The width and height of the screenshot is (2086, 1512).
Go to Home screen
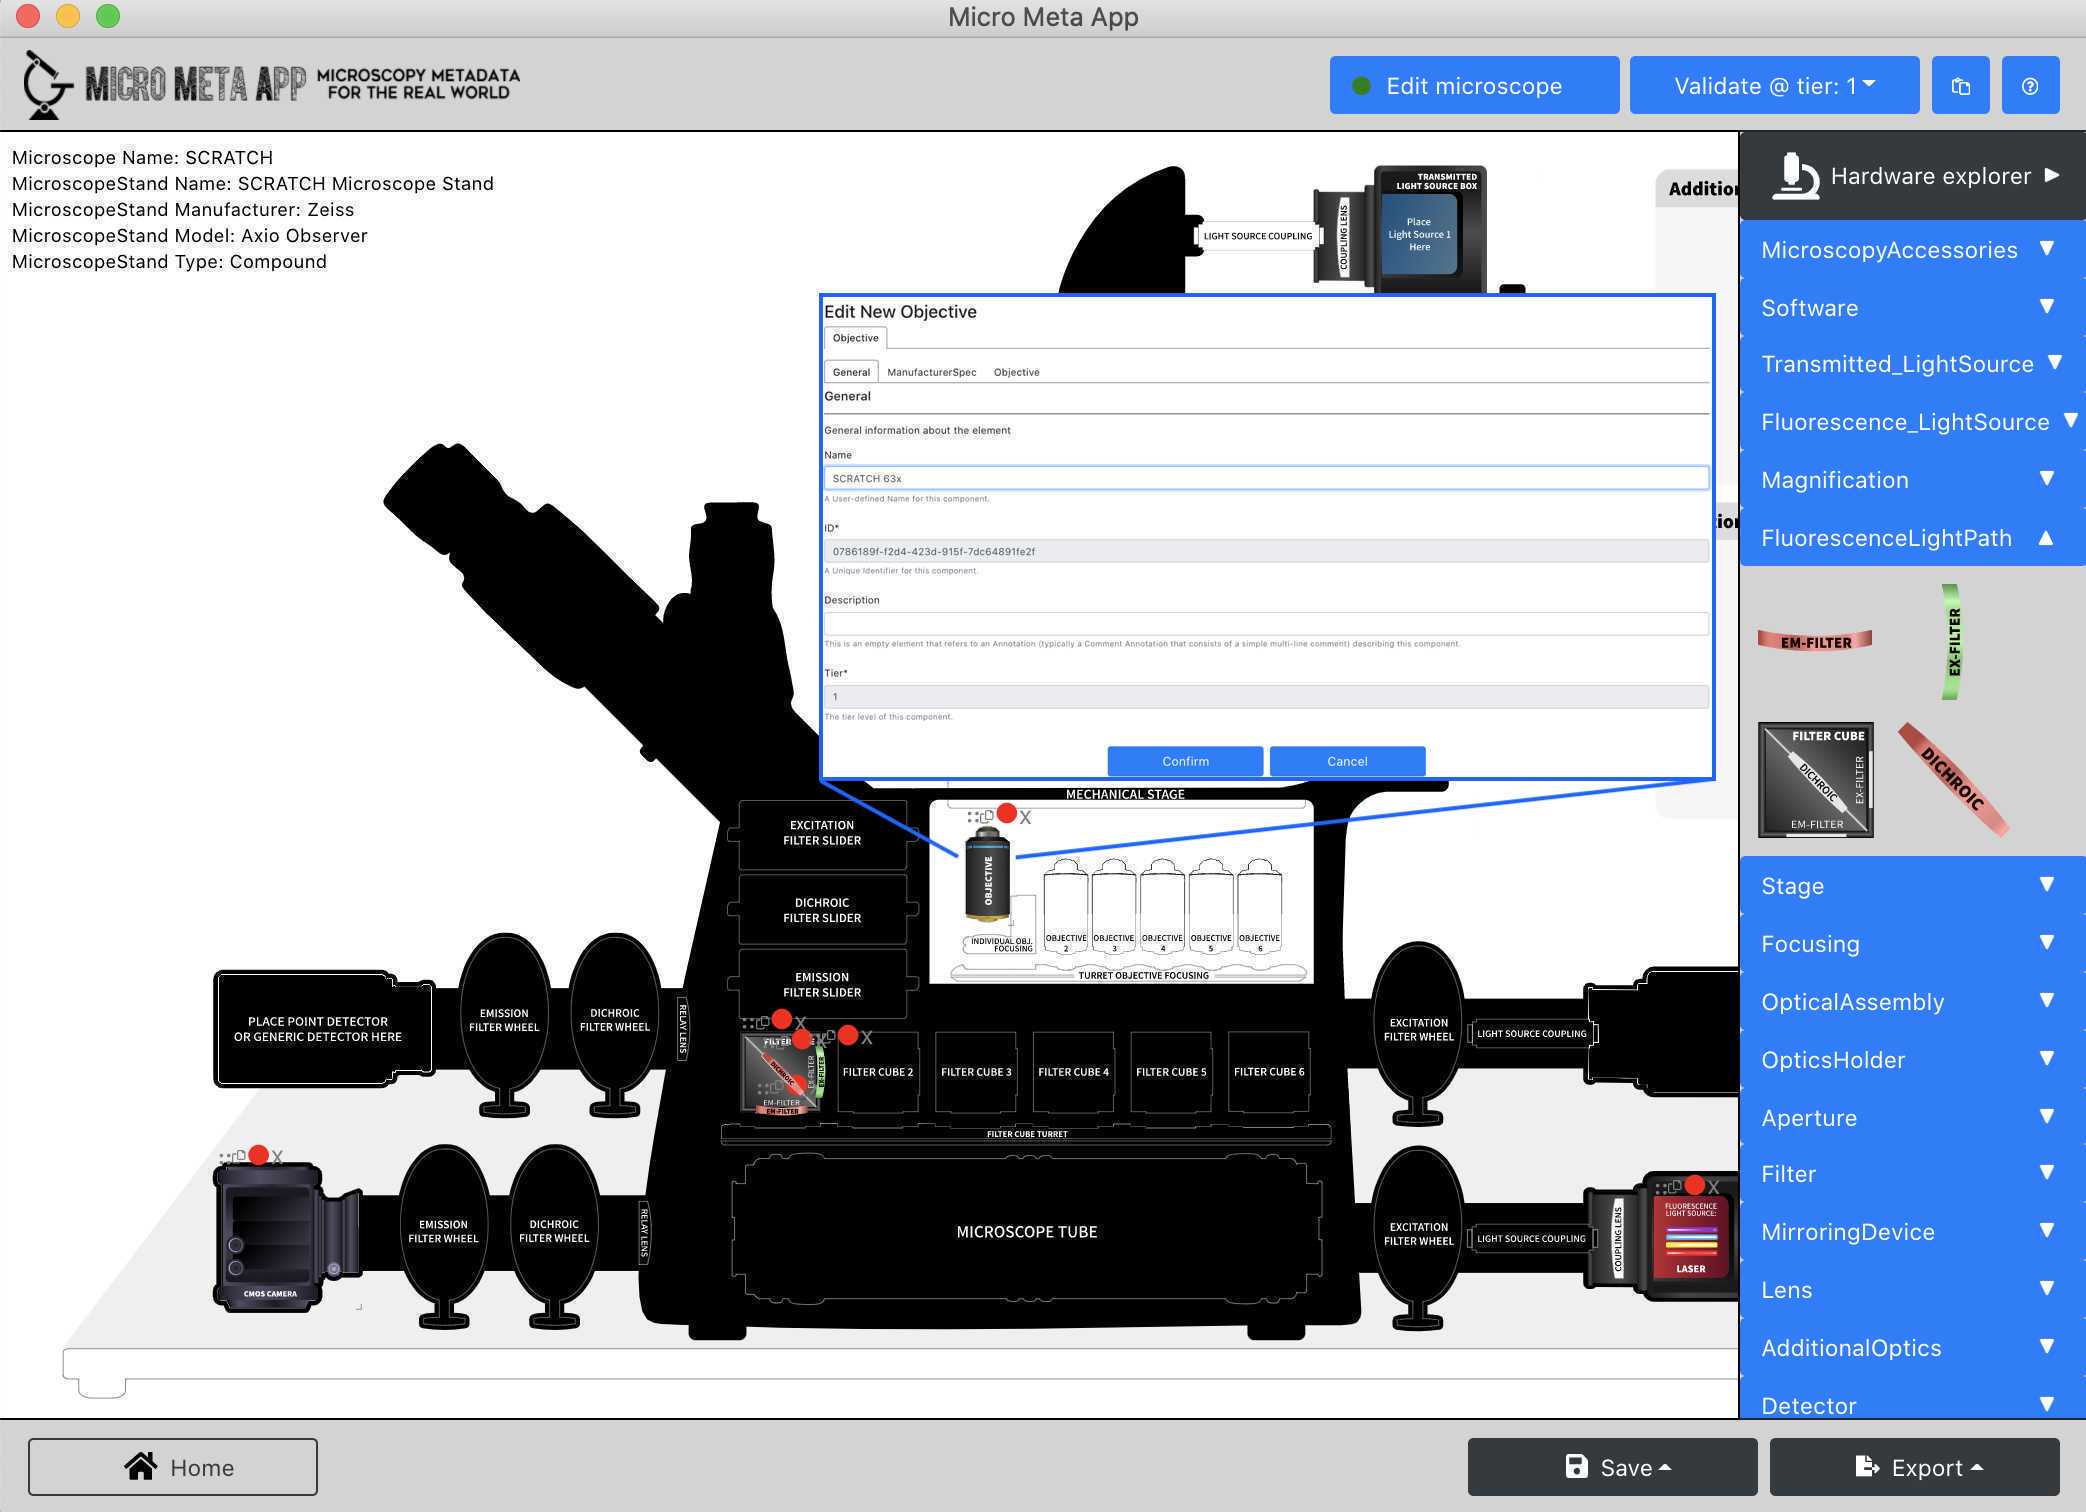point(173,1467)
